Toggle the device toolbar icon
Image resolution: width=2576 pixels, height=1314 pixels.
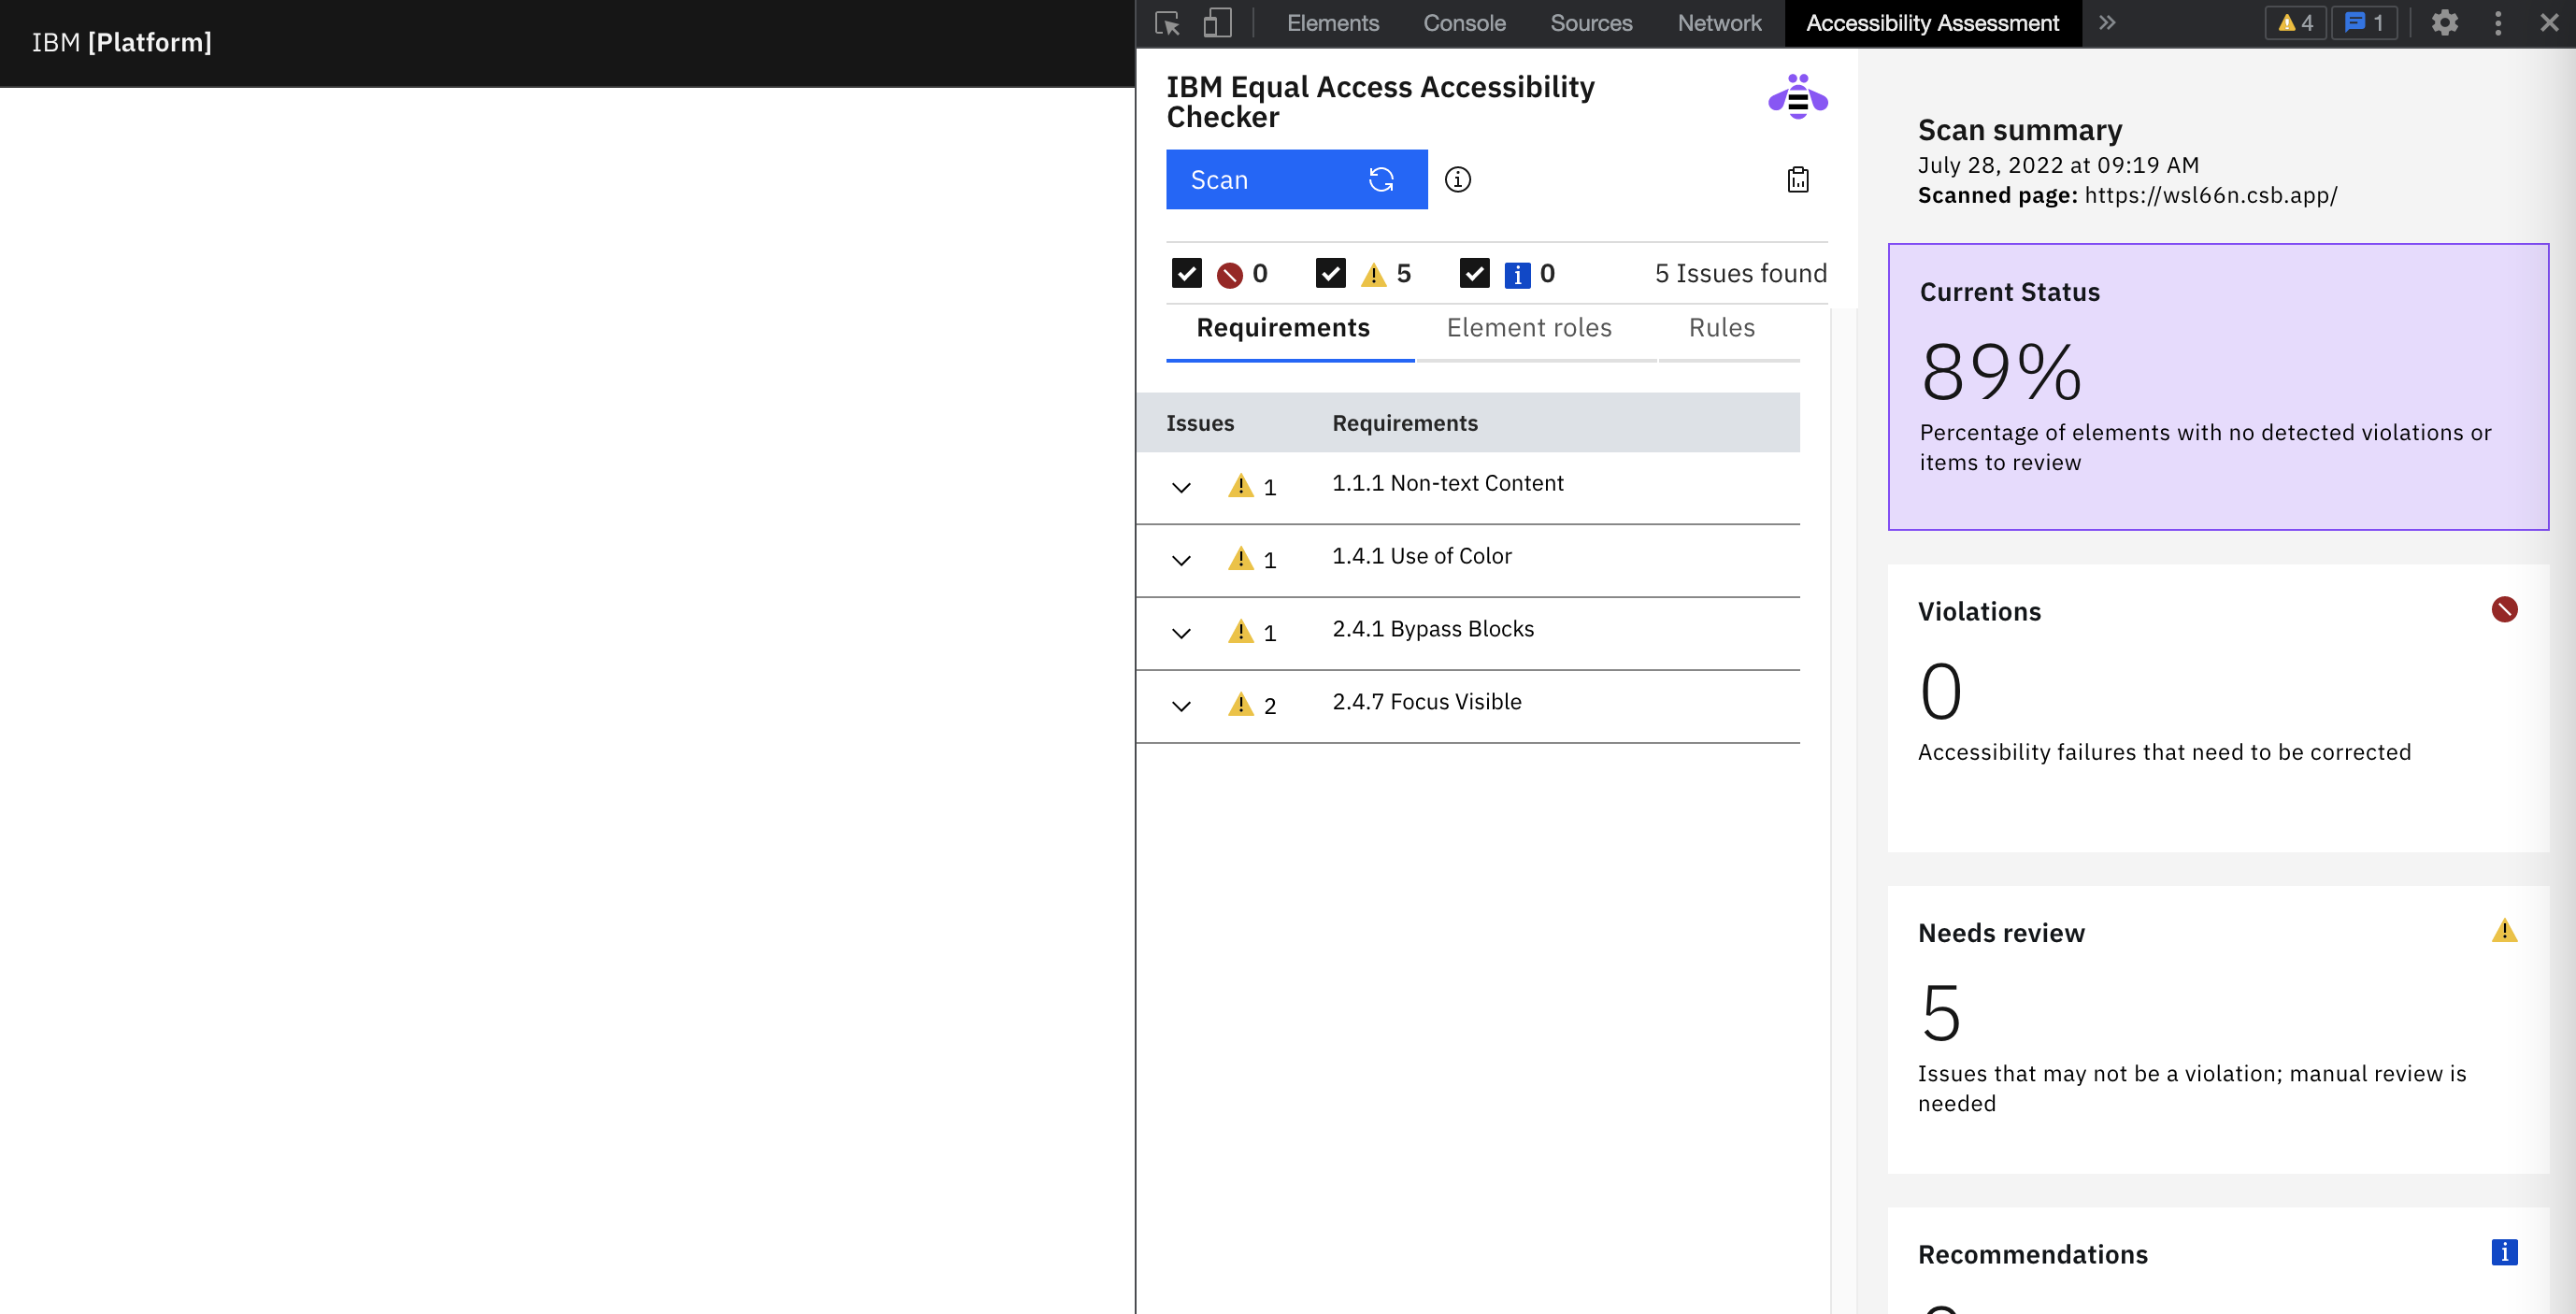click(1216, 23)
